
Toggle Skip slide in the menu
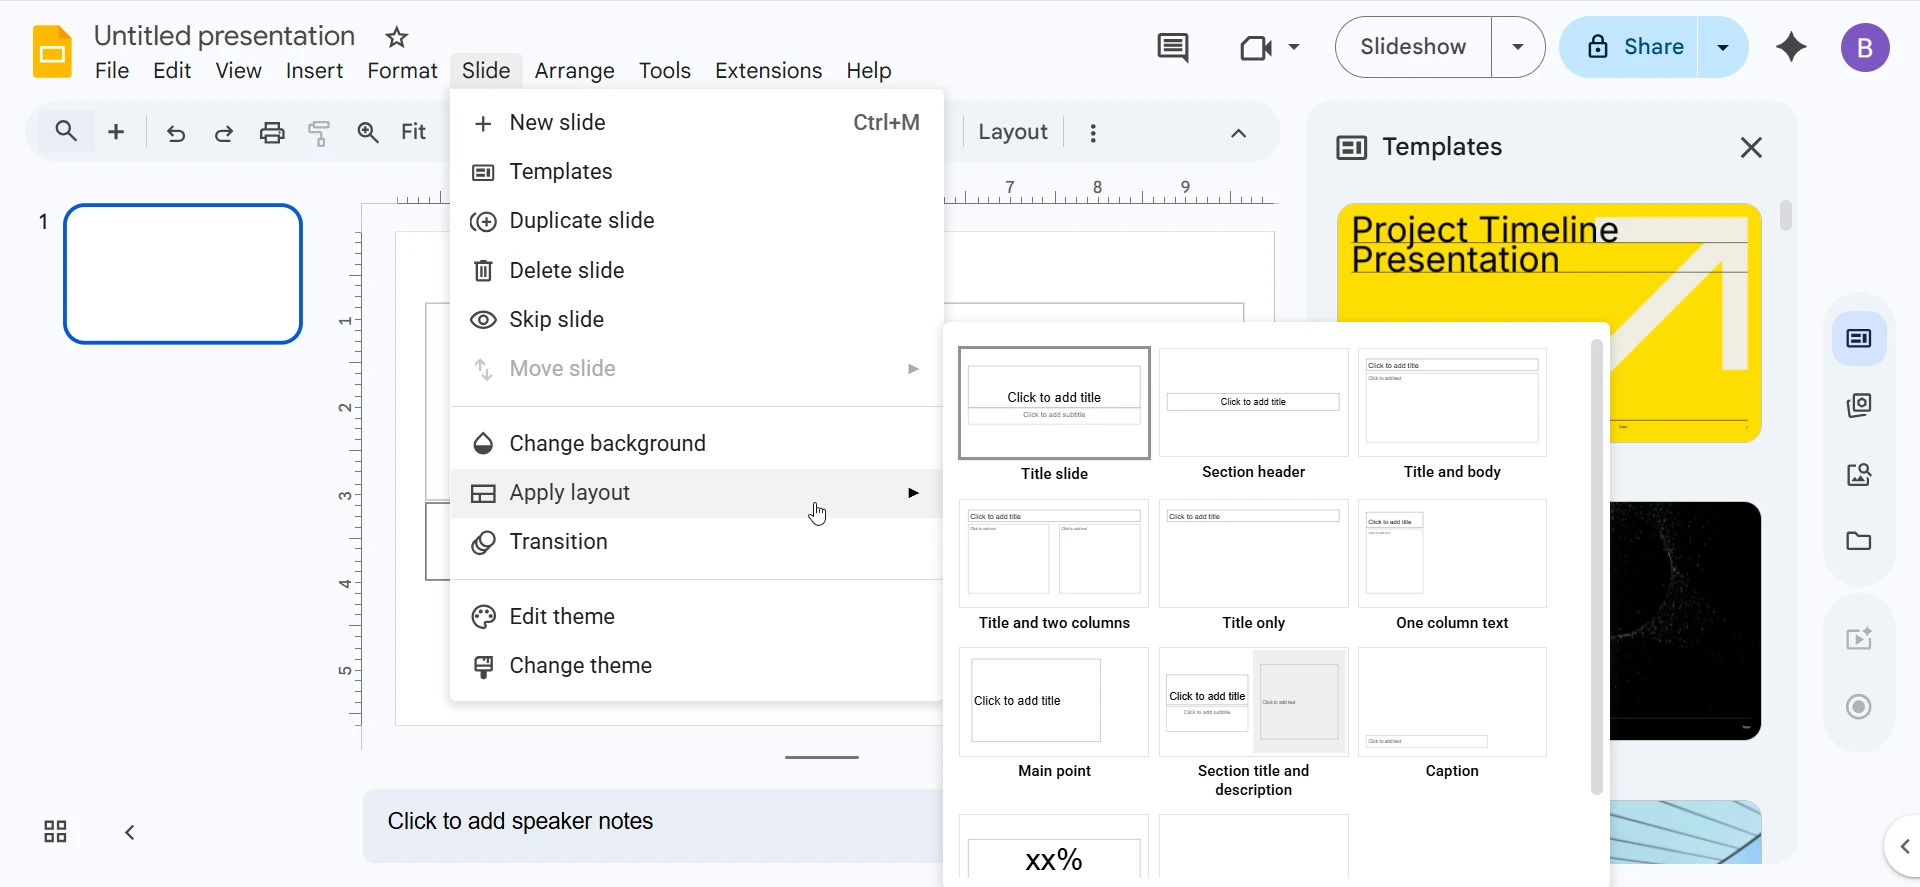556,320
